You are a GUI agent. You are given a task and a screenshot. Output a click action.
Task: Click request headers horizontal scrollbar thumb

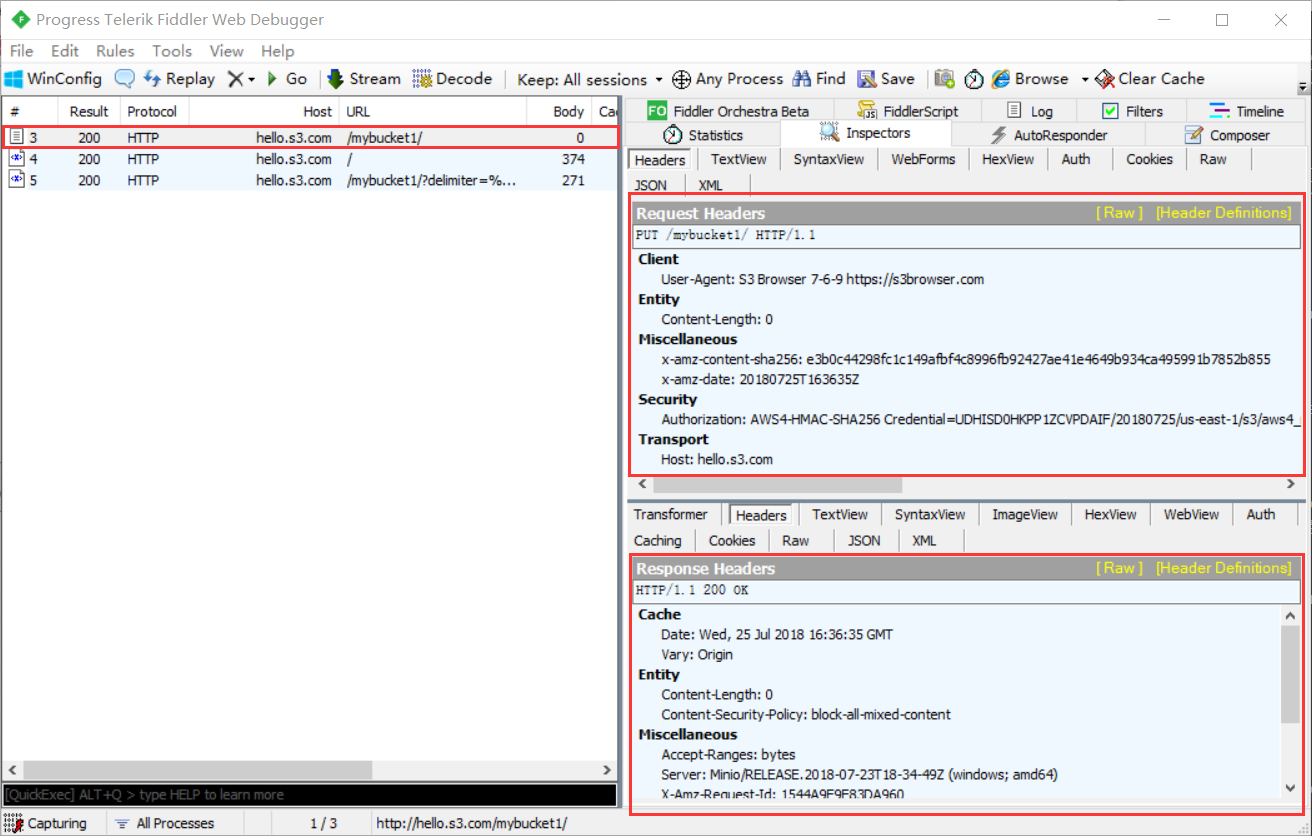[x=777, y=484]
